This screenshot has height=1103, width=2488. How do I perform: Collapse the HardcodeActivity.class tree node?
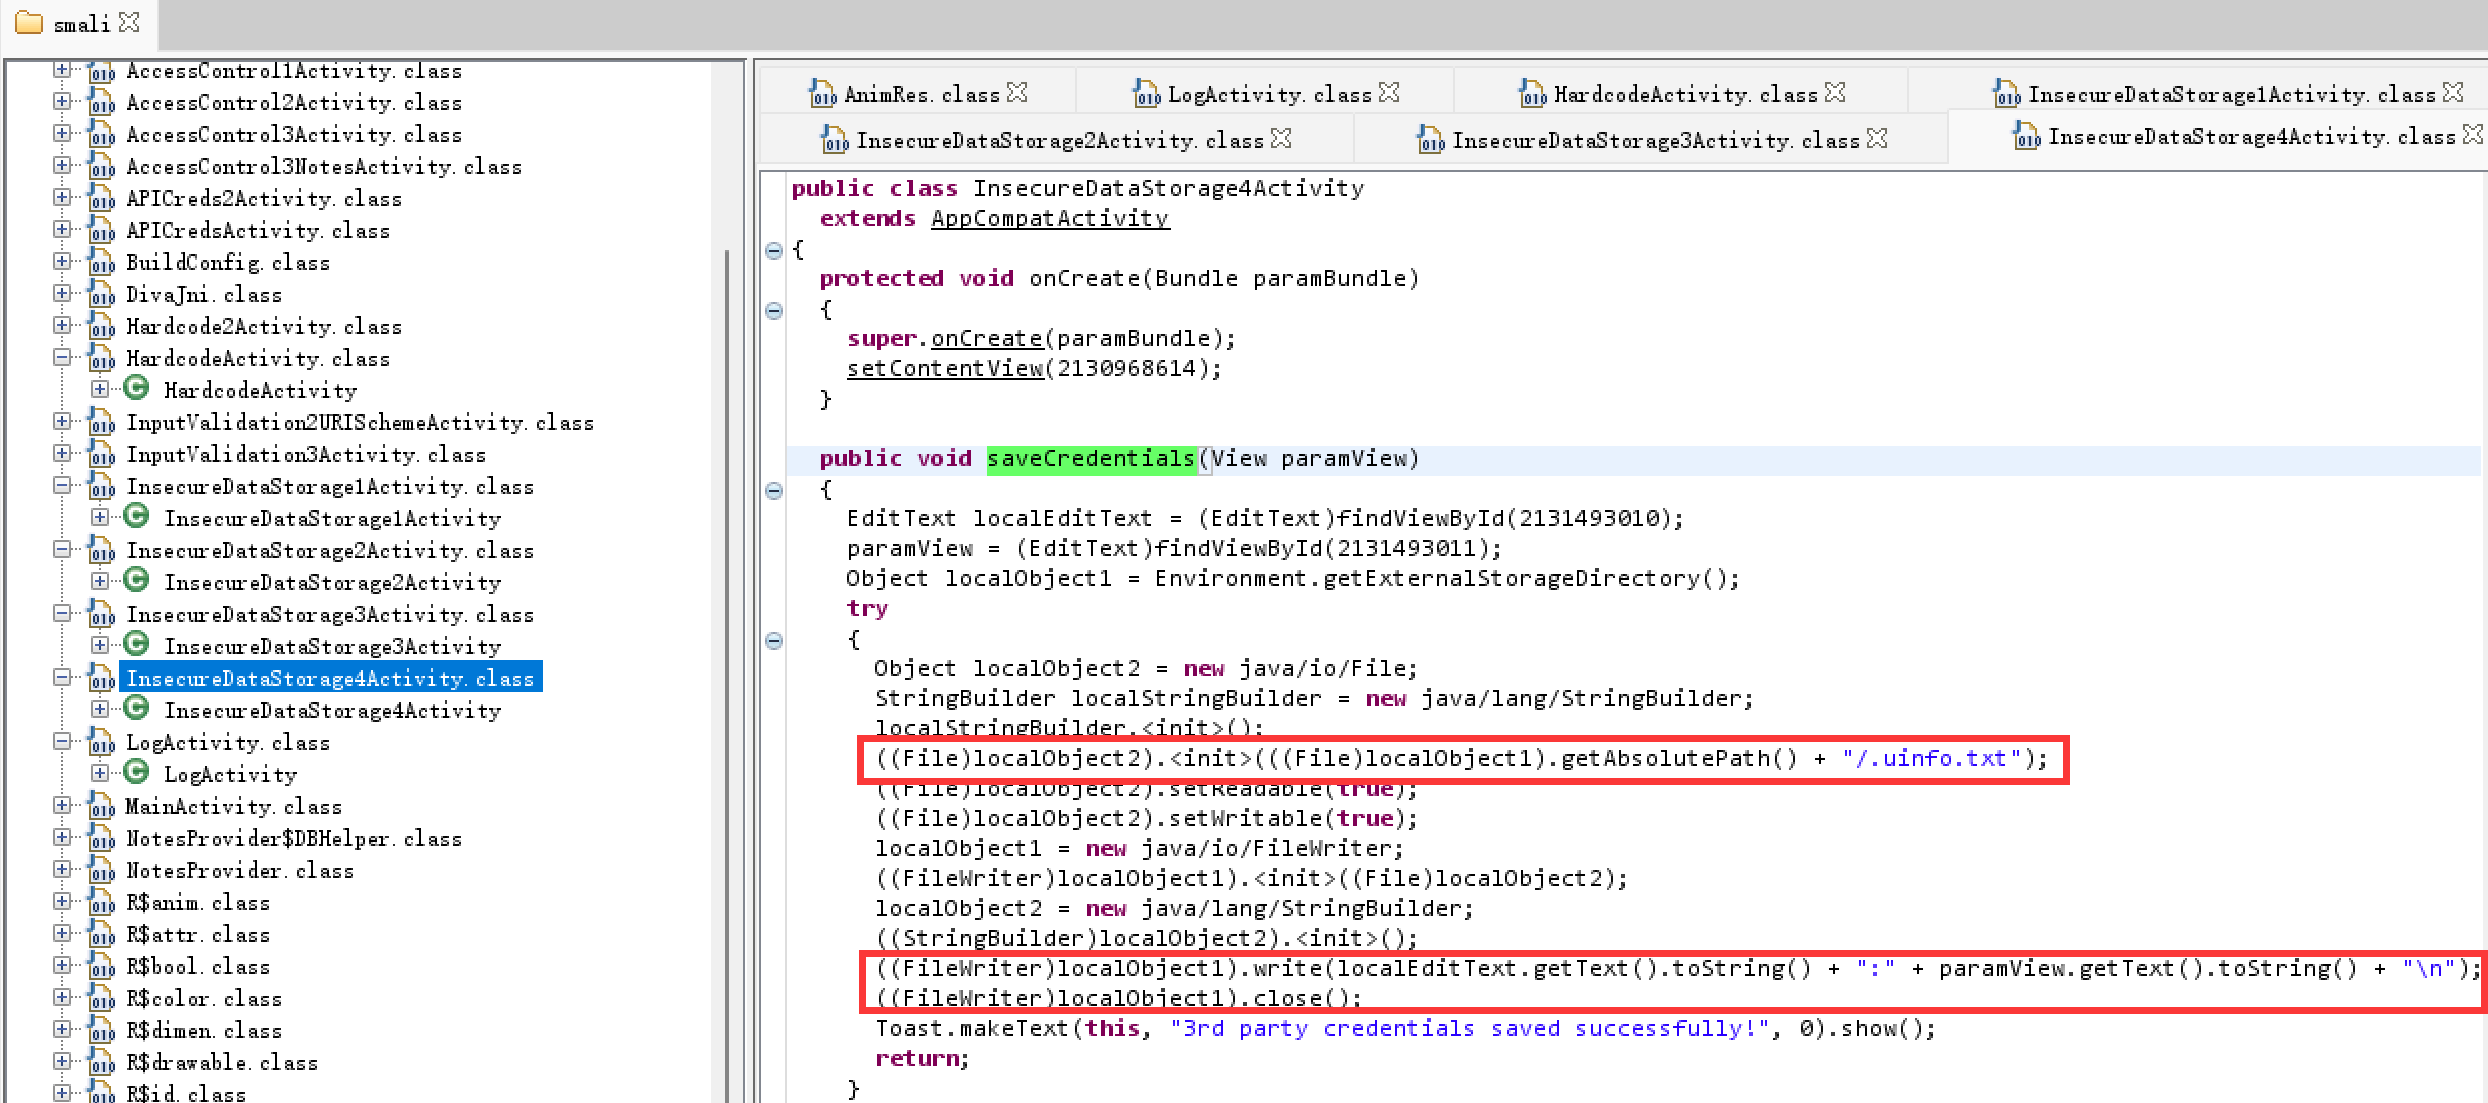(62, 357)
